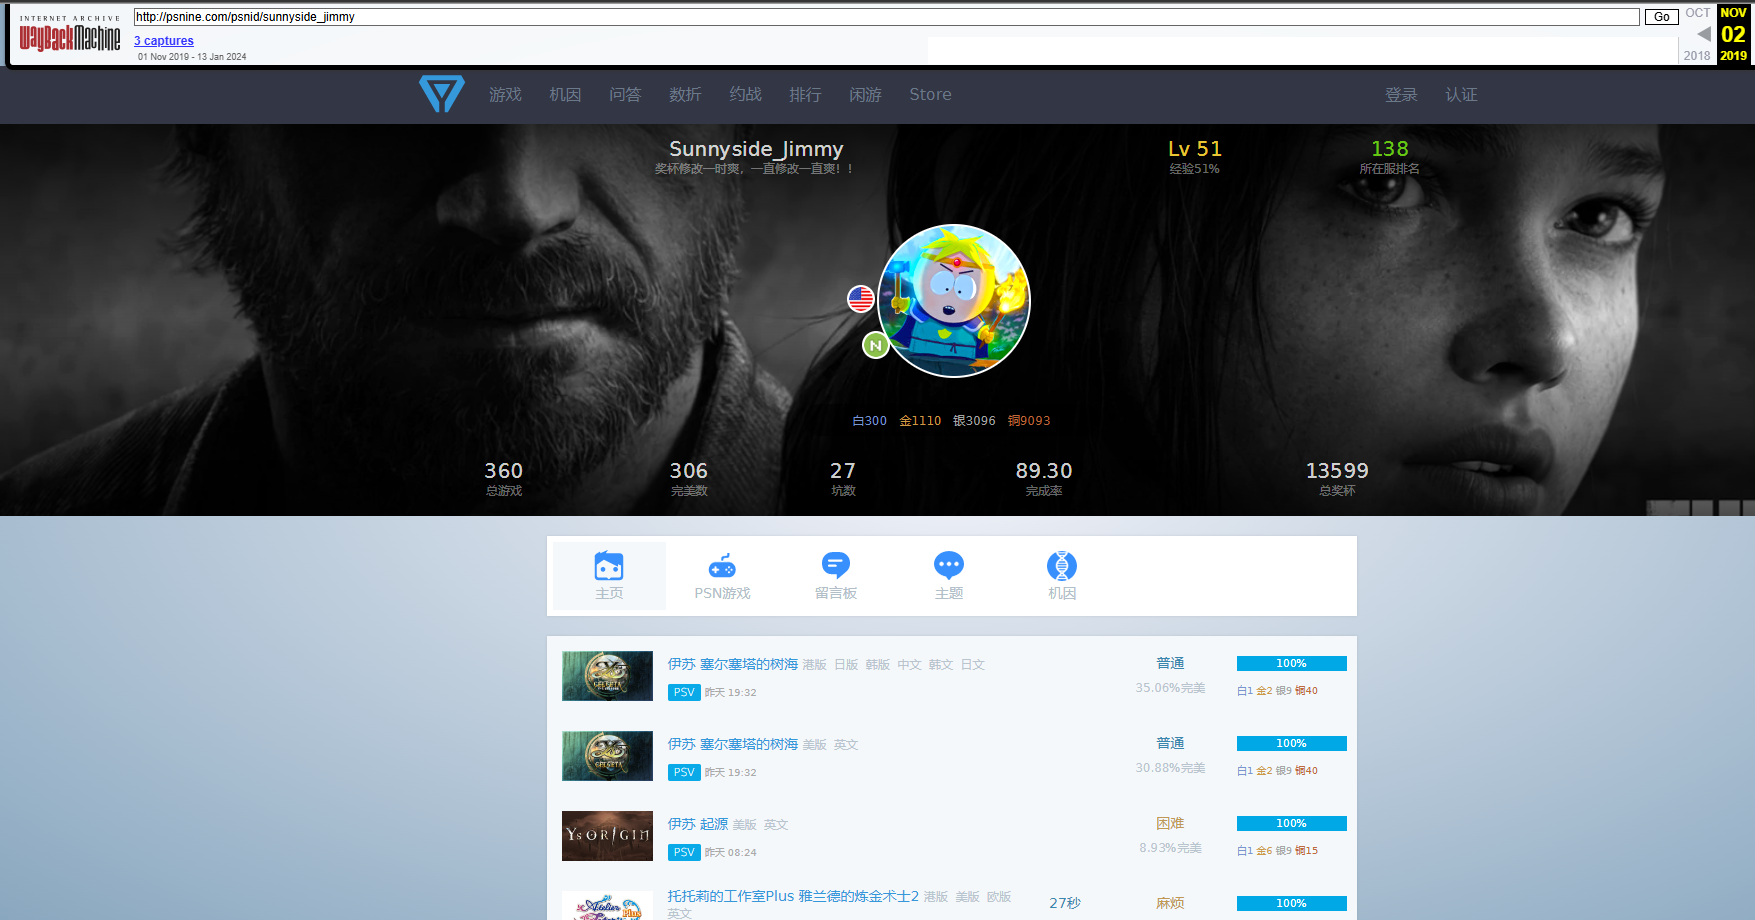The height and width of the screenshot is (920, 1755).
Task: Open the 伊苏 起源 game thumbnail
Action: click(x=607, y=836)
